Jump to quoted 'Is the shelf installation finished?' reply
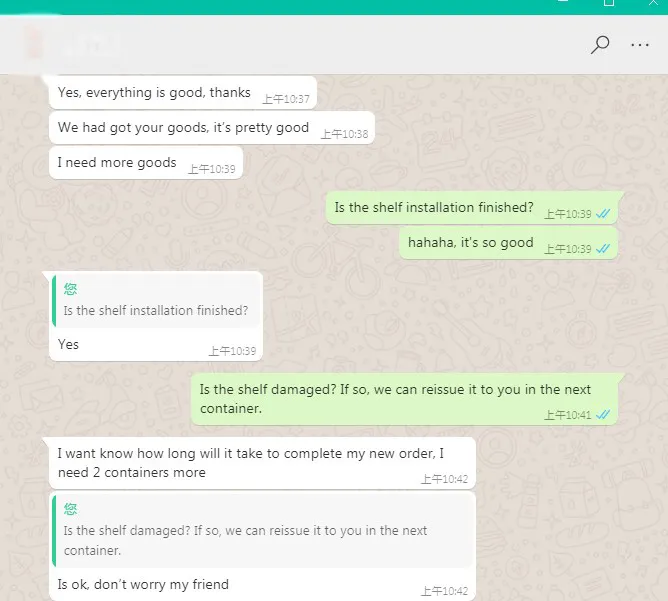This screenshot has width=668, height=601. pyautogui.click(x=156, y=301)
